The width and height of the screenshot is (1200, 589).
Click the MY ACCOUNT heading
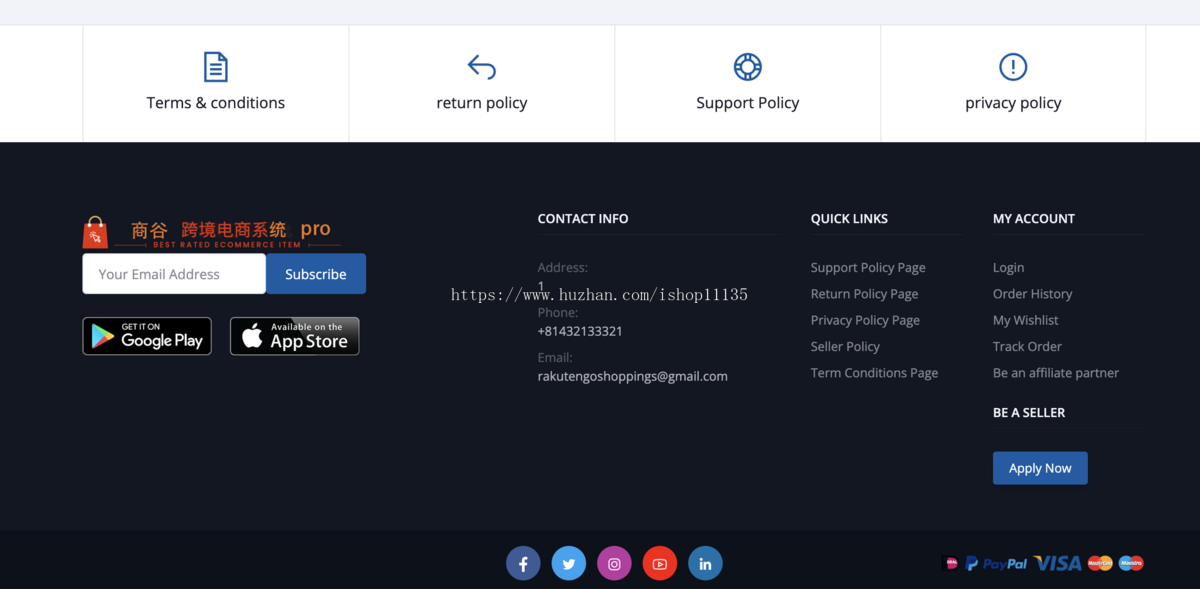1034,218
